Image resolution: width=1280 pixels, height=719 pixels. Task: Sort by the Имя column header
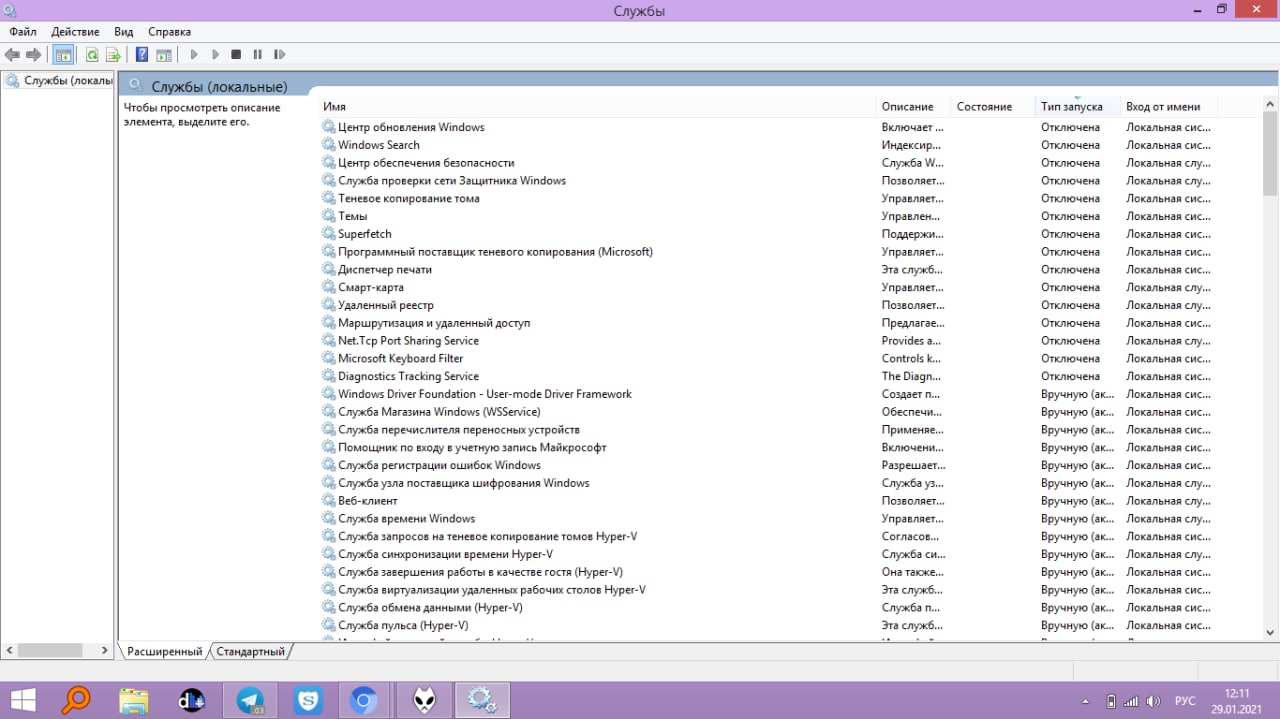coord(597,106)
